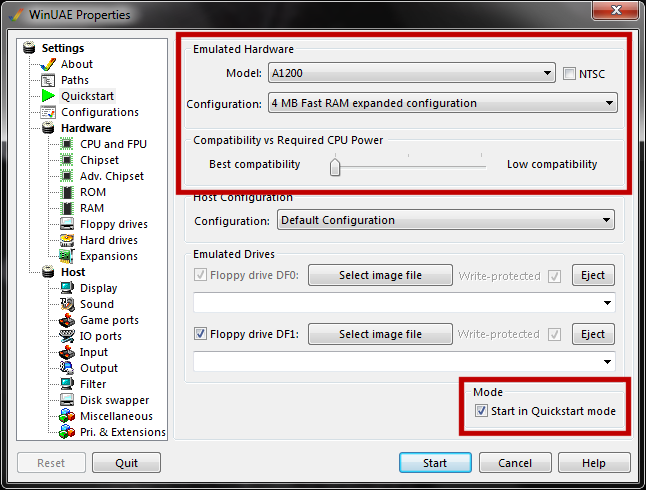Toggle DF0 Write-protected checkbox
Image resolution: width=646 pixels, height=490 pixels.
555,276
